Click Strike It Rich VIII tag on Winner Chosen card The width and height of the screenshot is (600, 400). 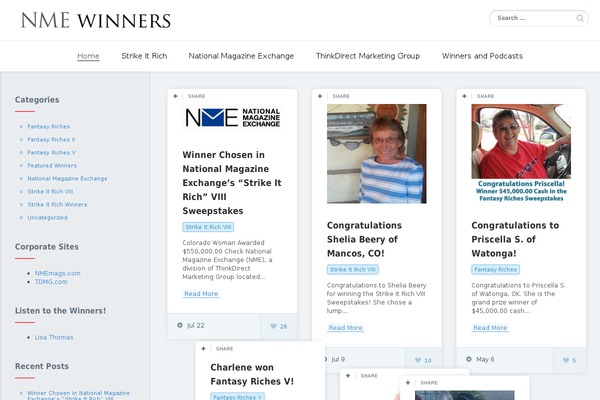coord(208,227)
